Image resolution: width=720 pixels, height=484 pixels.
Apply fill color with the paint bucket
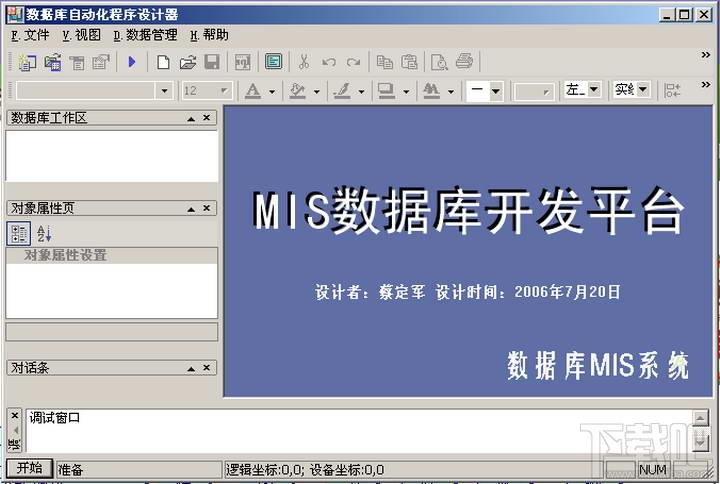click(x=297, y=91)
